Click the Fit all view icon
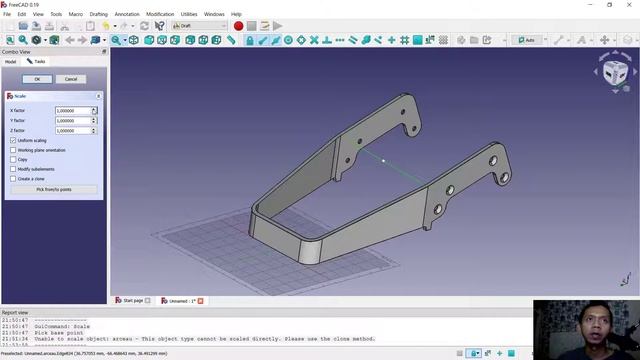The height and width of the screenshot is (360, 640). pos(10,40)
